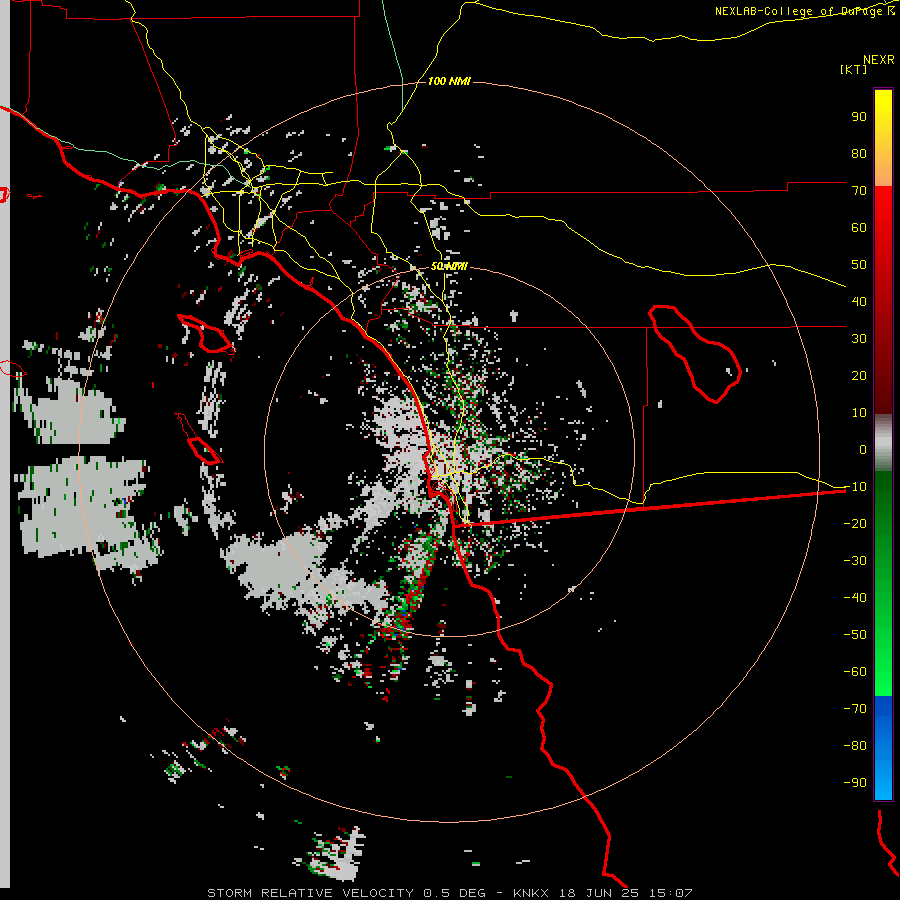Click the positive 10 scale value
900x900 pixels.
coord(859,413)
